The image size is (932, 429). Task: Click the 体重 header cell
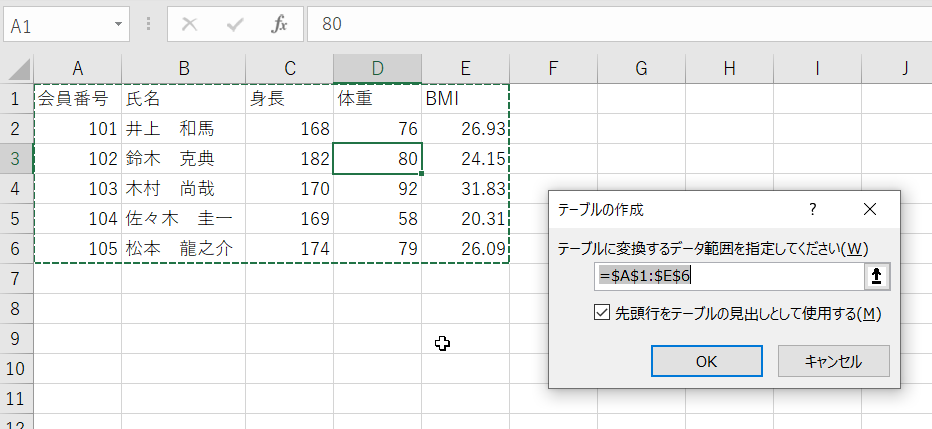(377, 99)
